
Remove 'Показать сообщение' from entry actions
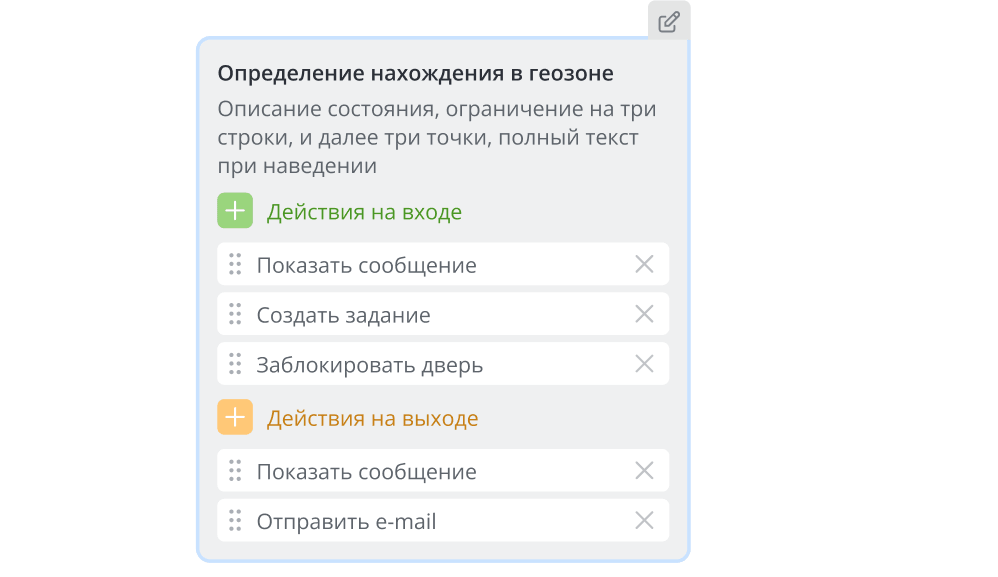click(646, 264)
